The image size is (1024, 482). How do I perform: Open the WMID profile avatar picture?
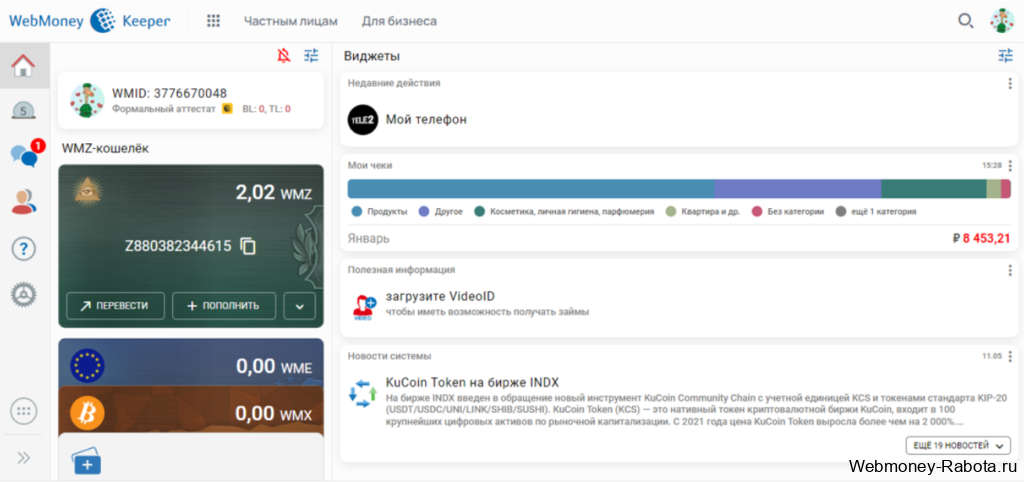pos(88,101)
